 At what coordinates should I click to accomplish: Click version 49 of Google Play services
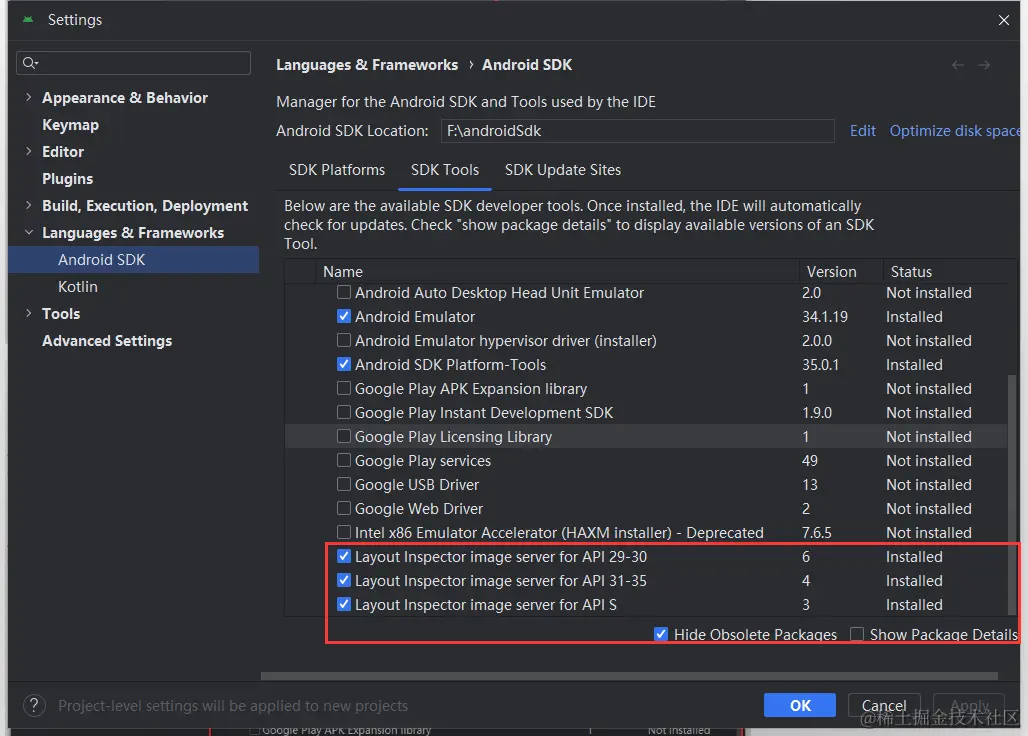click(x=810, y=461)
